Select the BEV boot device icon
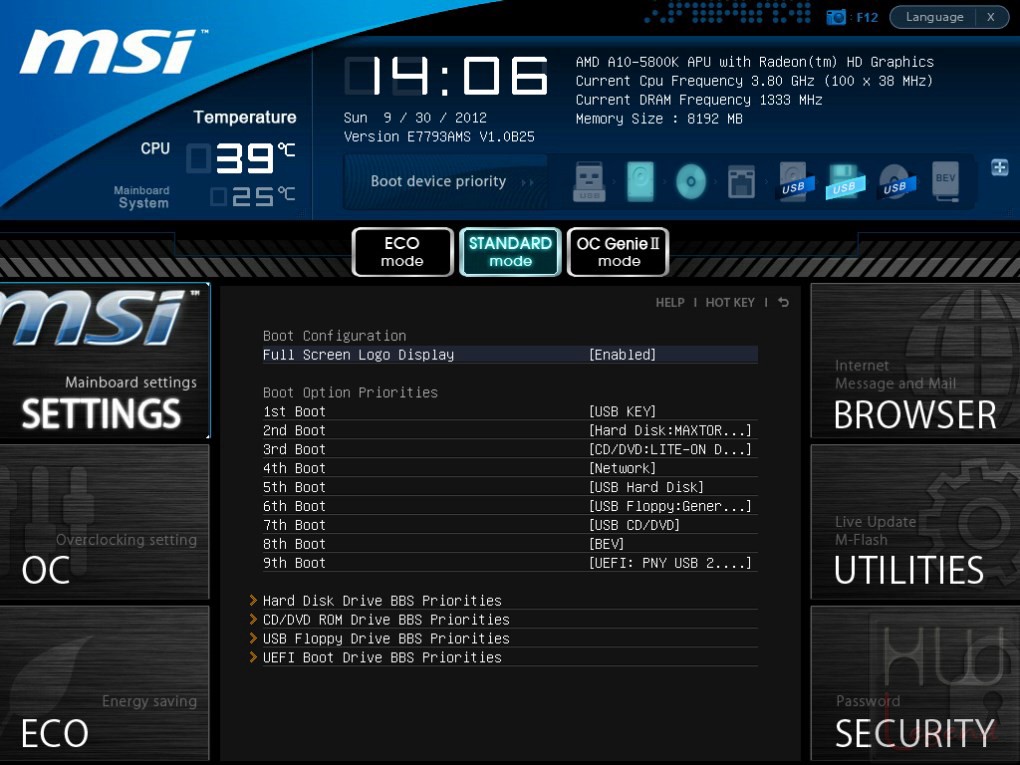The width and height of the screenshot is (1020, 765). 946,181
